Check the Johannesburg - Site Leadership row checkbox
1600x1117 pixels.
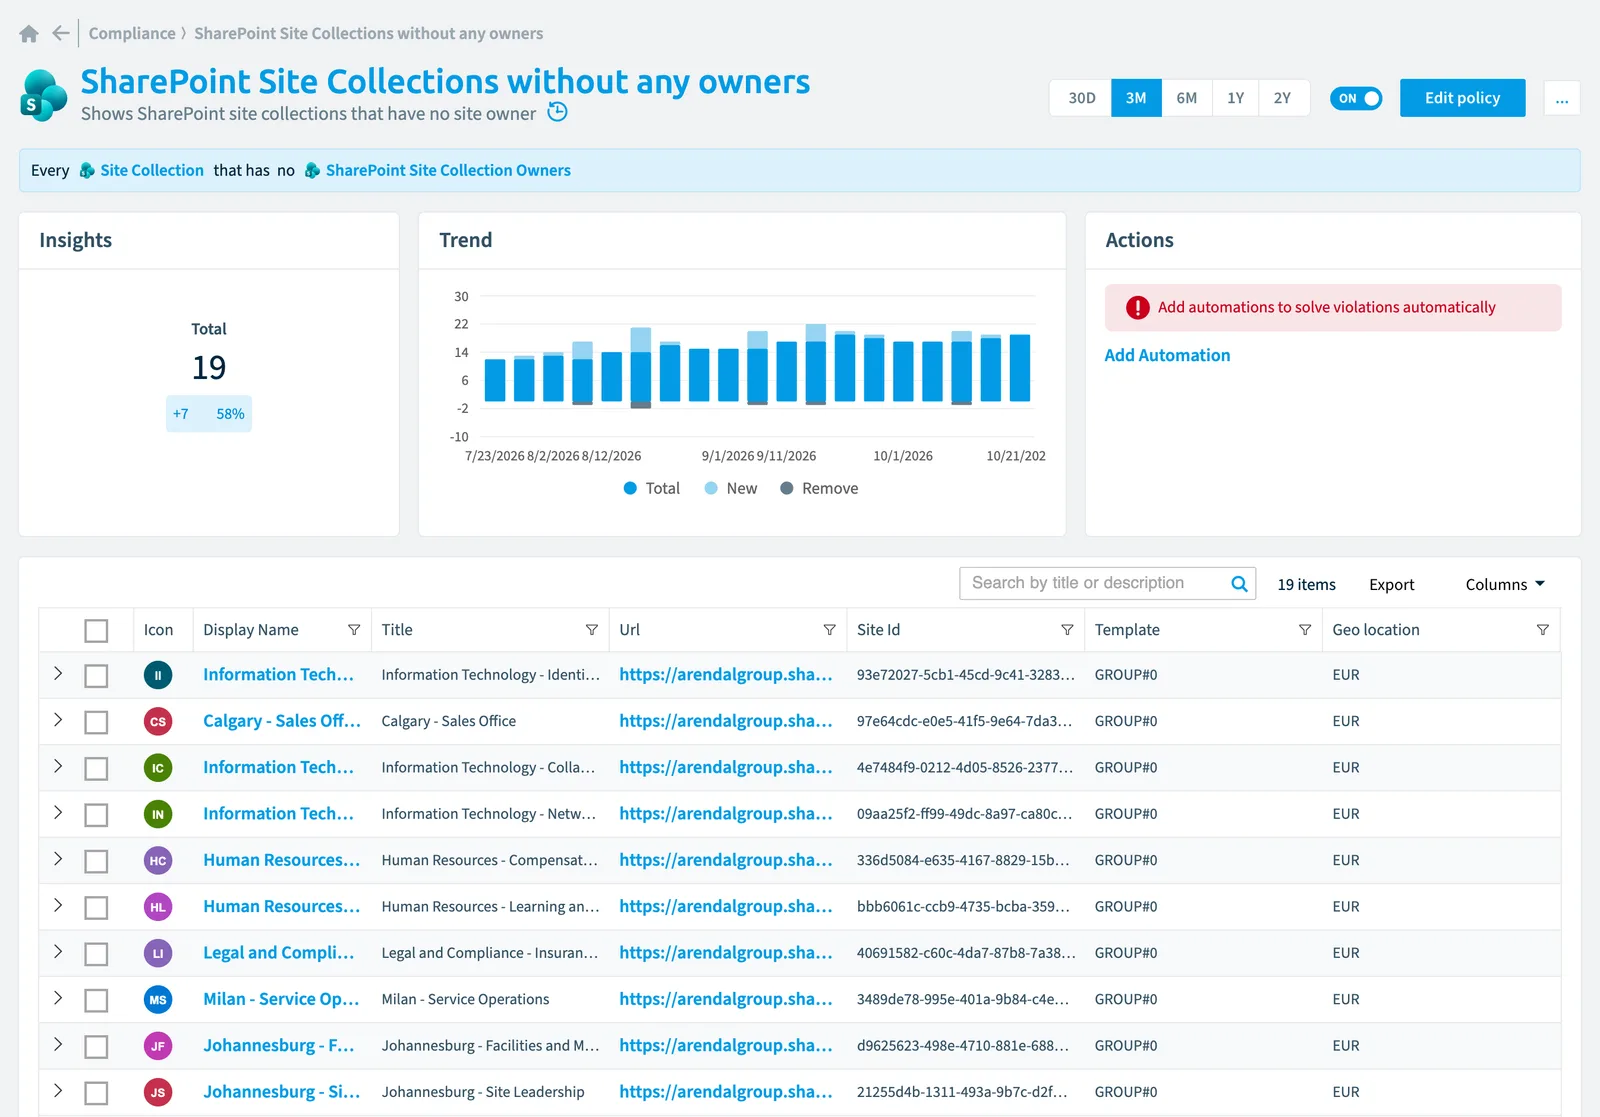(96, 1093)
